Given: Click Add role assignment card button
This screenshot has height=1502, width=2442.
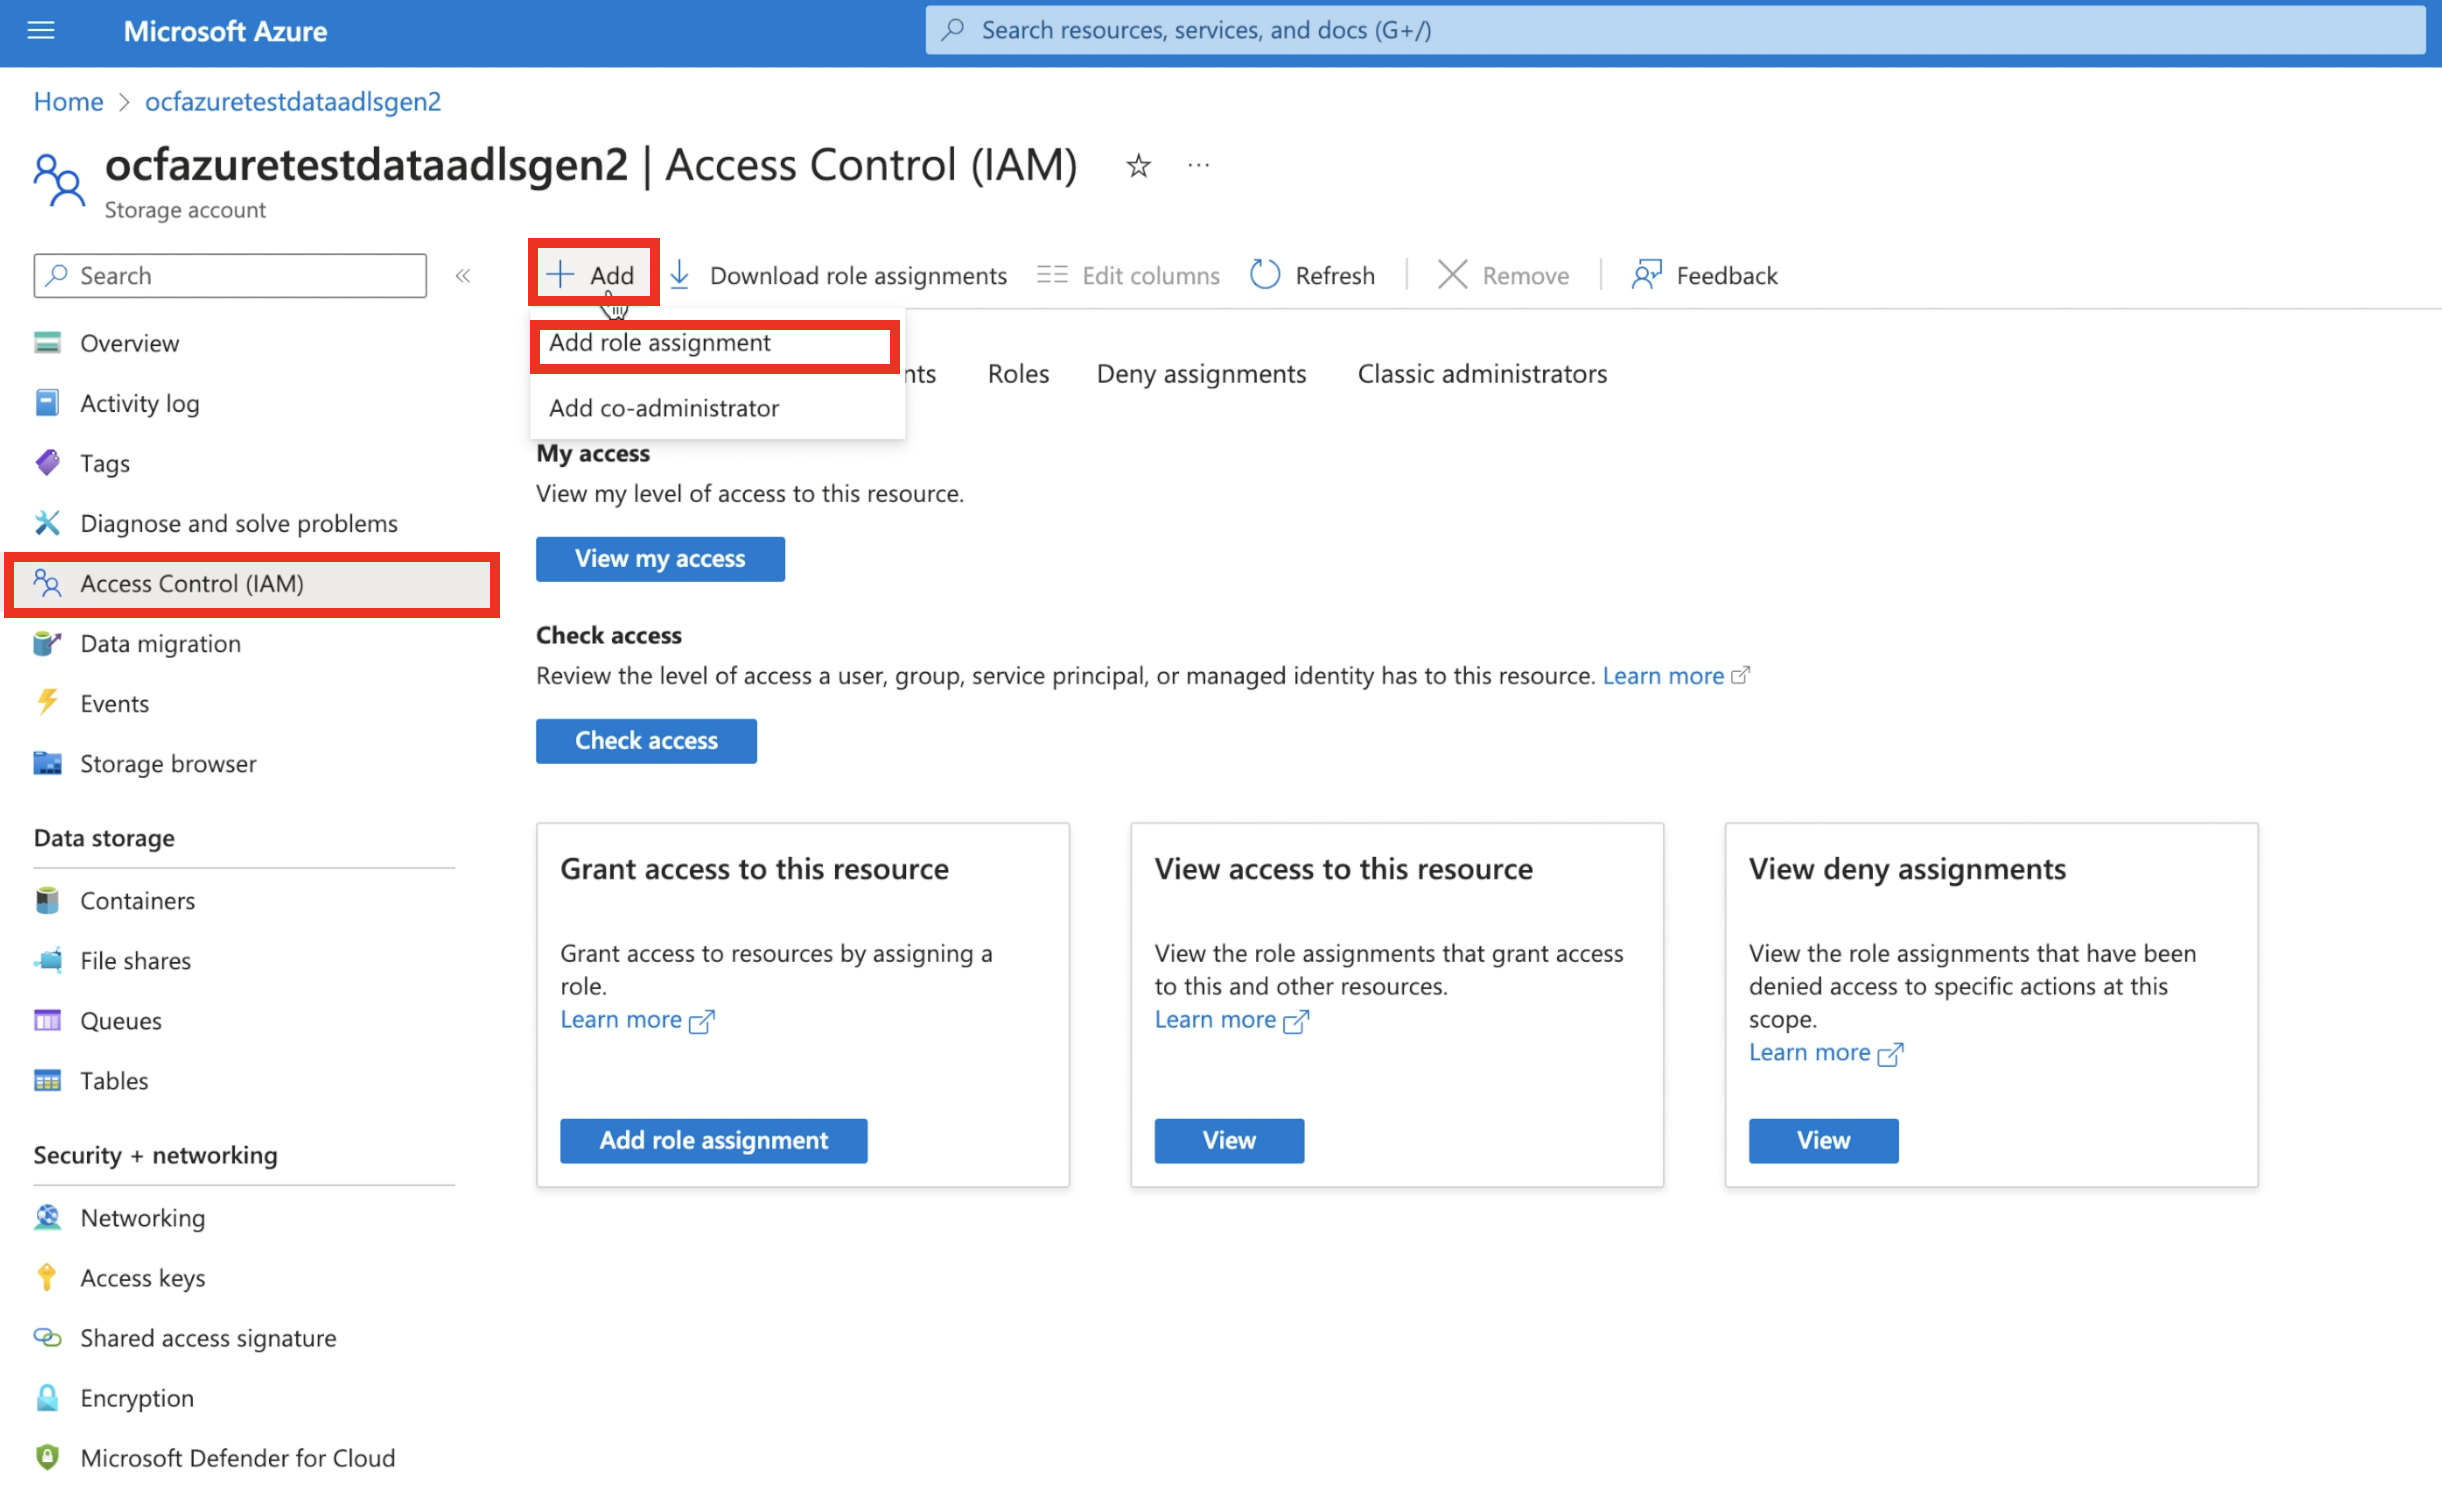Looking at the screenshot, I should 713,1141.
